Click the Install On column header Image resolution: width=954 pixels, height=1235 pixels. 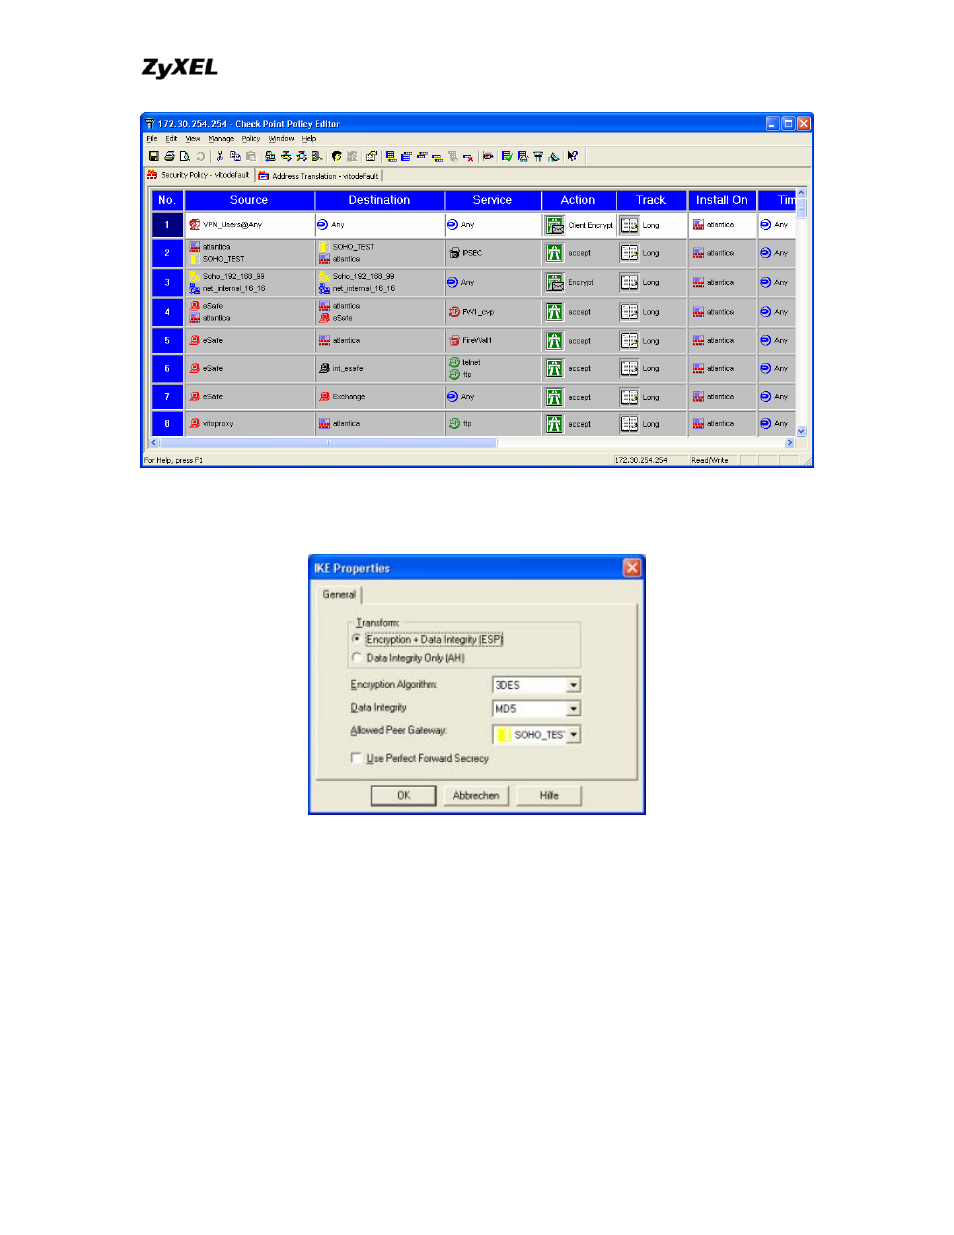[722, 200]
